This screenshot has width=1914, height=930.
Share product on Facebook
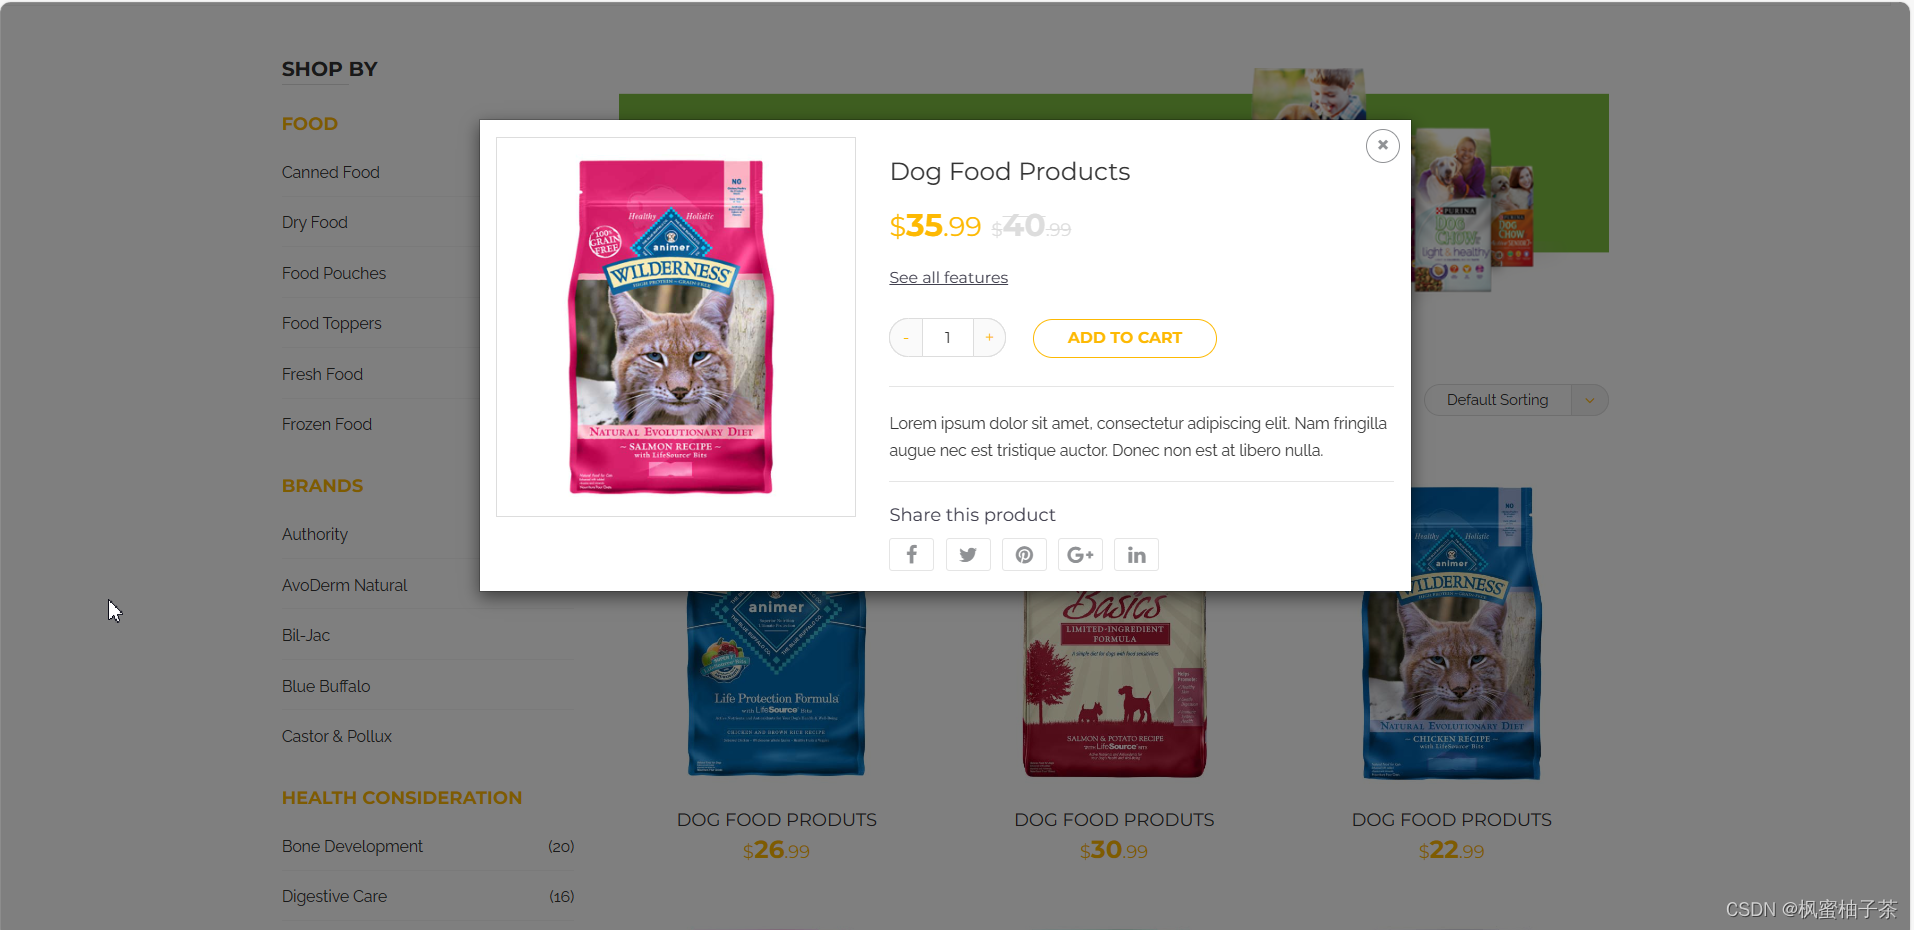(911, 555)
